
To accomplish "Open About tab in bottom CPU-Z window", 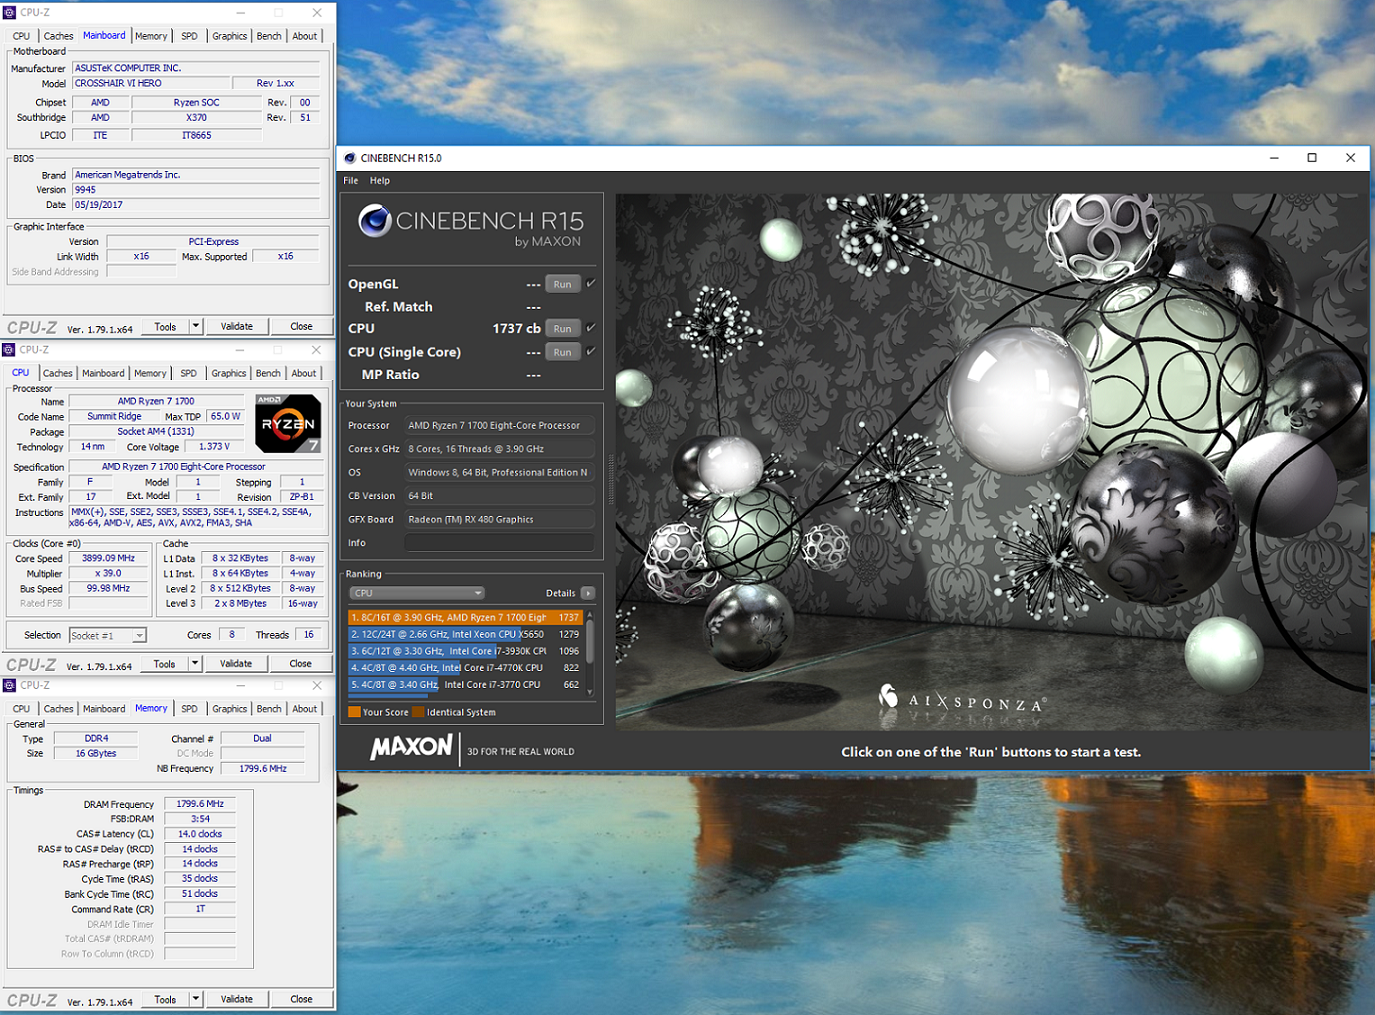I will [x=304, y=709].
